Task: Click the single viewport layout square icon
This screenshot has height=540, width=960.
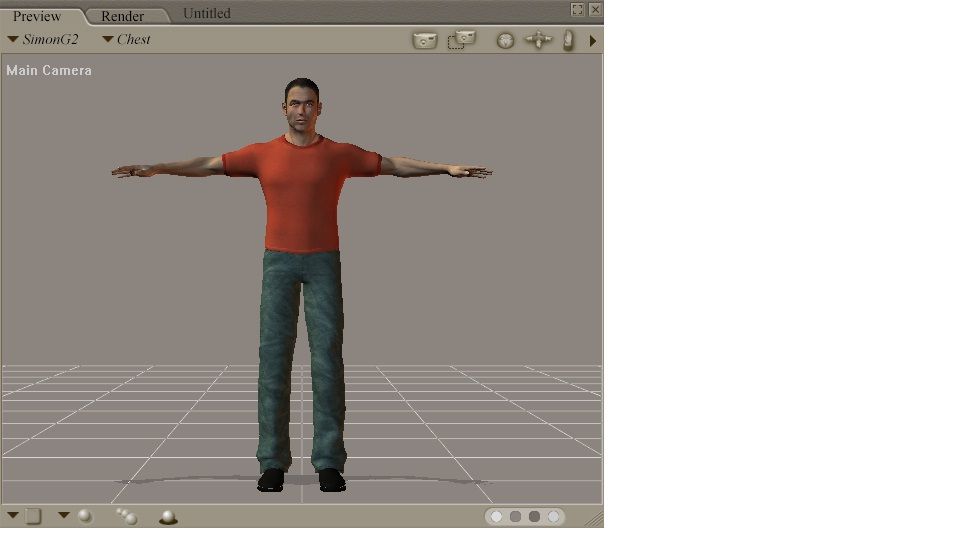Action: pyautogui.click(x=34, y=516)
